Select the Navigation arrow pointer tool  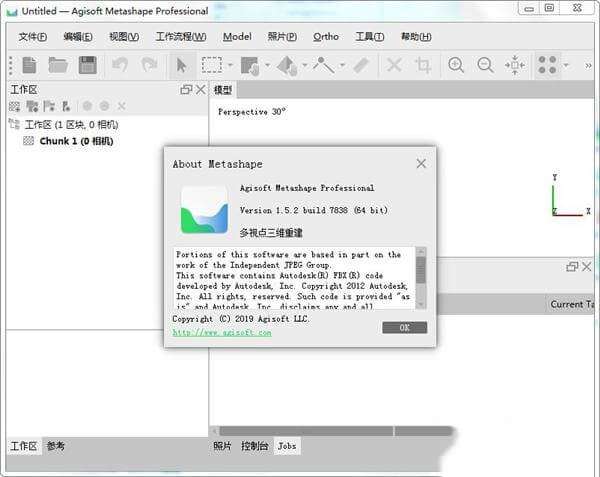point(181,65)
